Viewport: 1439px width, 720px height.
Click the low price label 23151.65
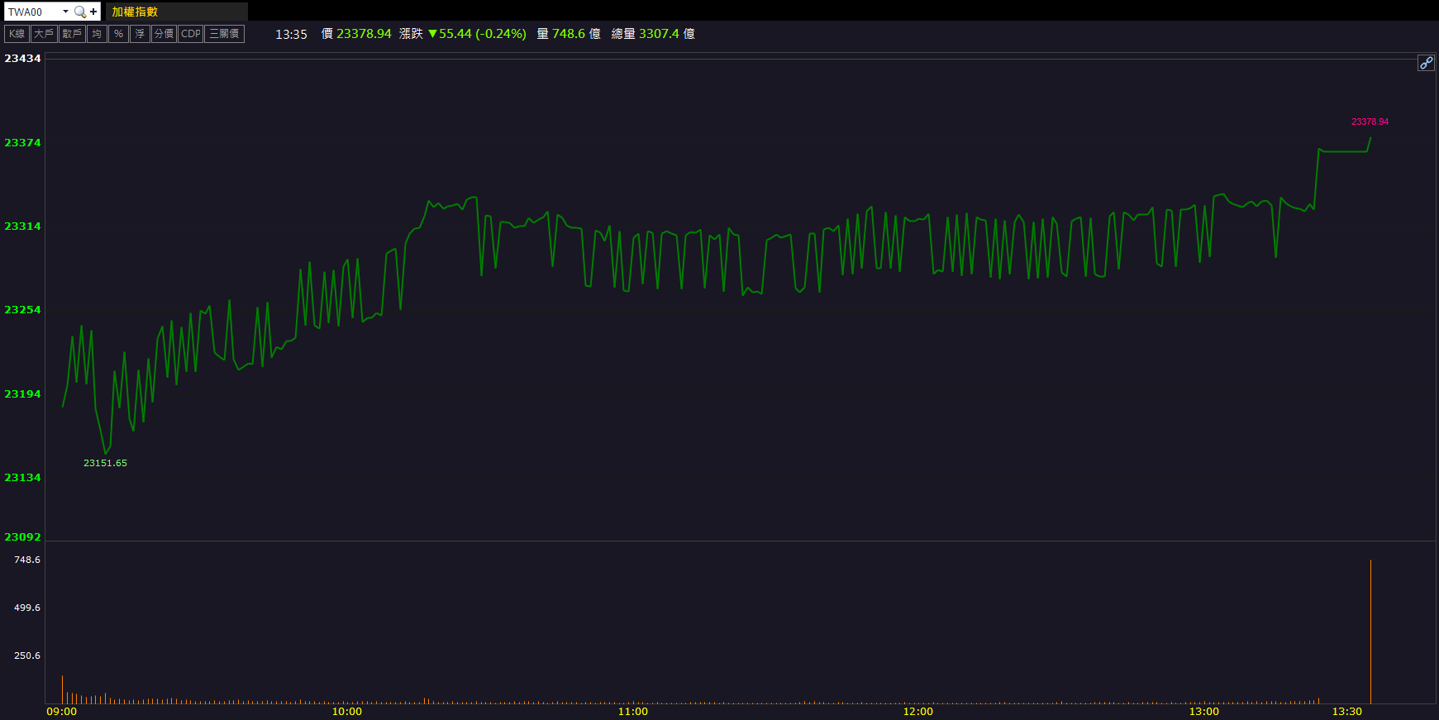[105, 463]
